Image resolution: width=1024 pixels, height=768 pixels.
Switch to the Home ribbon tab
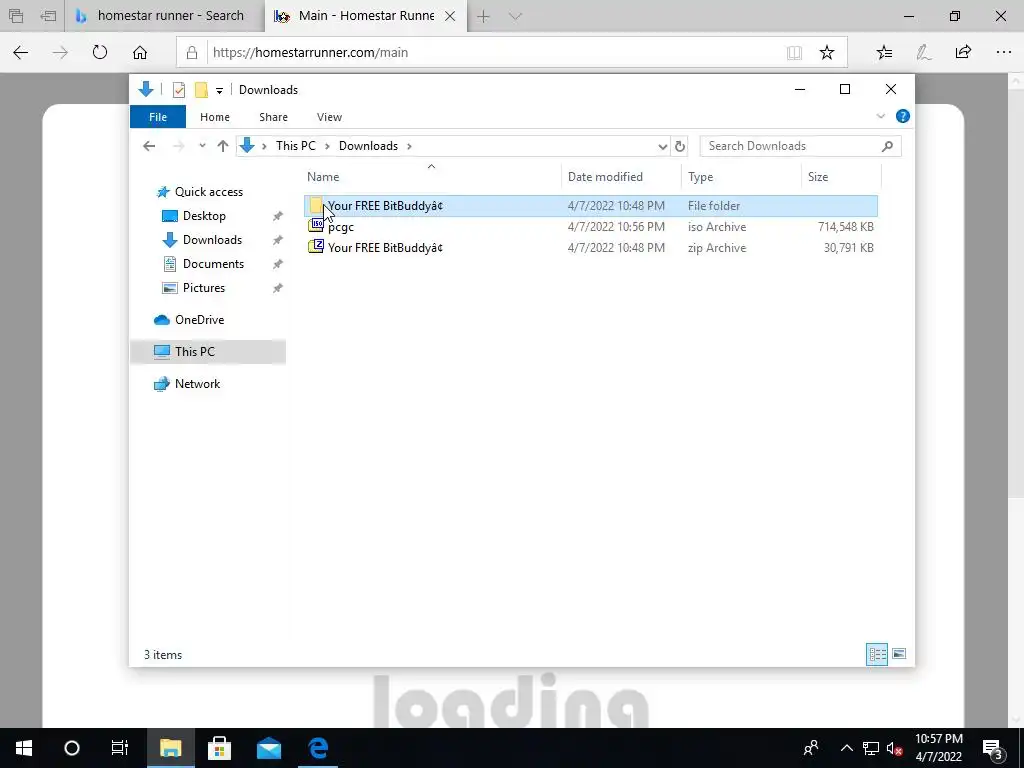tap(215, 117)
